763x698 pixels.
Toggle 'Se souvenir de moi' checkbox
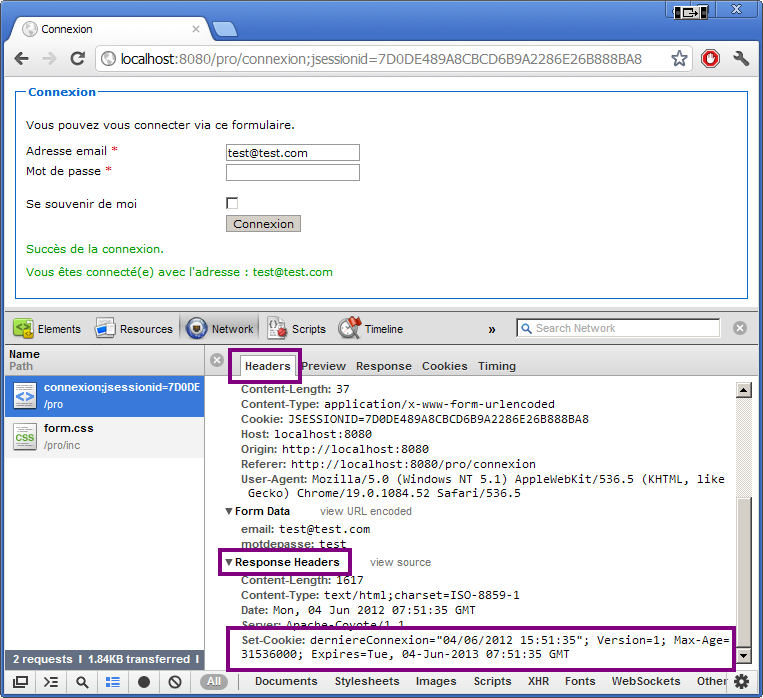tap(233, 204)
